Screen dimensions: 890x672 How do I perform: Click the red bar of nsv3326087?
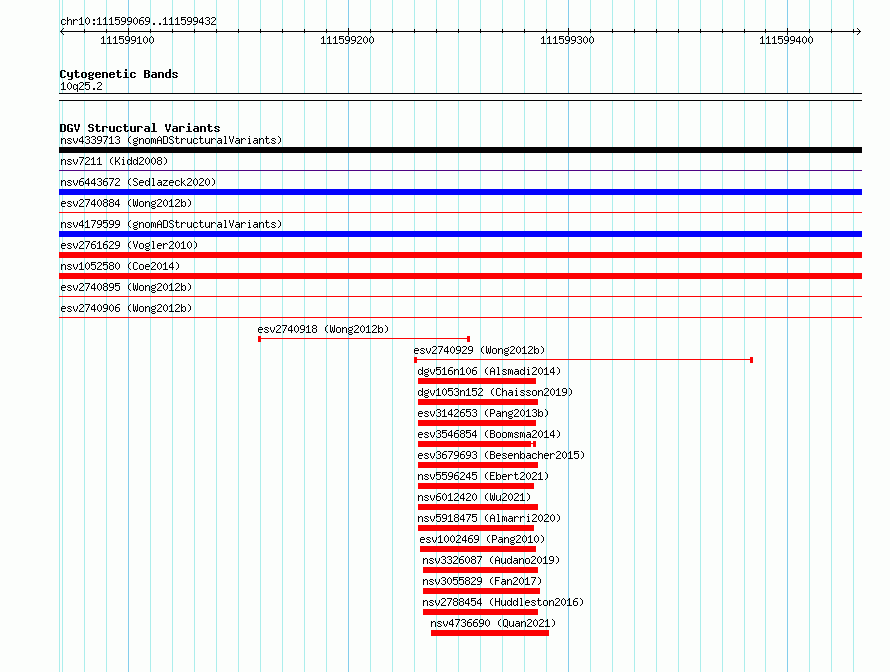click(480, 570)
